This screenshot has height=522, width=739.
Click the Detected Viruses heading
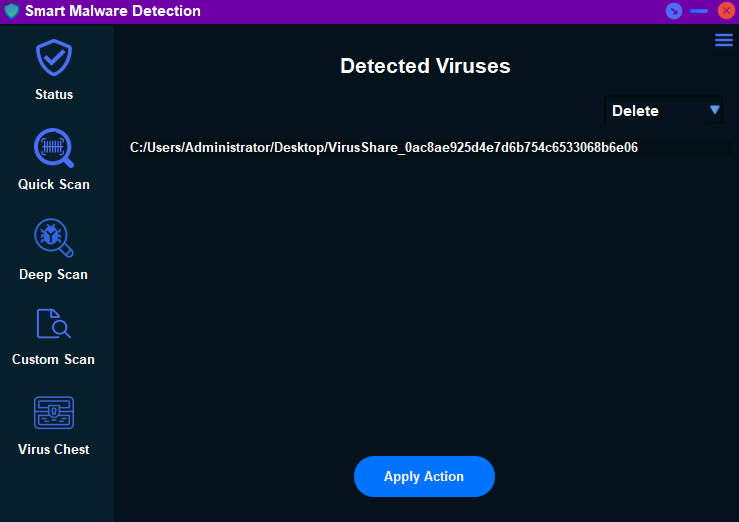coord(425,67)
